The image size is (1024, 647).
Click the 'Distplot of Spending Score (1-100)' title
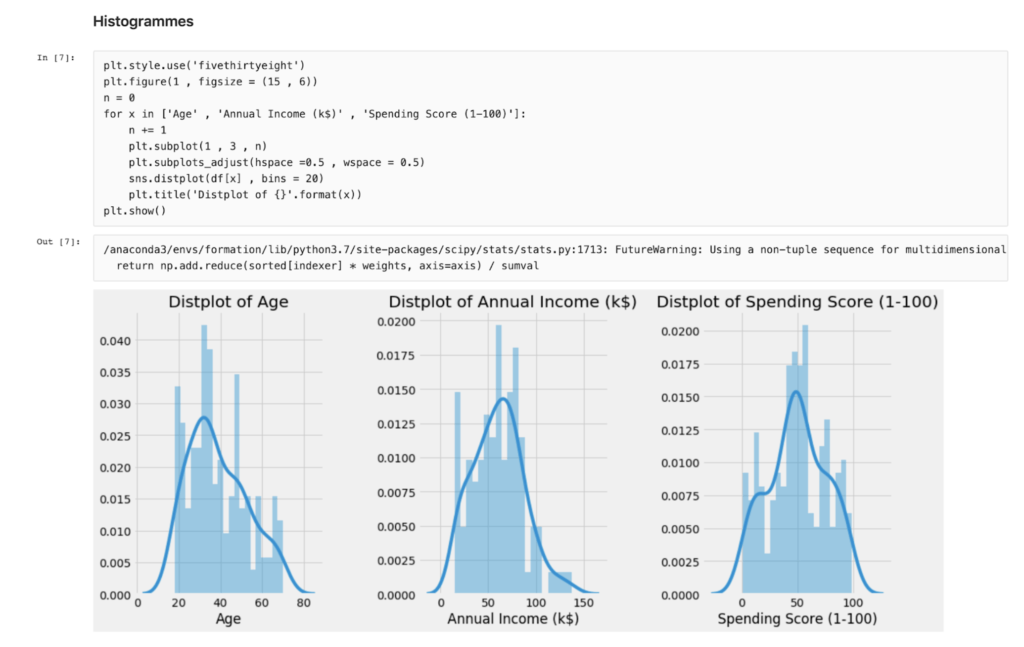click(x=796, y=301)
